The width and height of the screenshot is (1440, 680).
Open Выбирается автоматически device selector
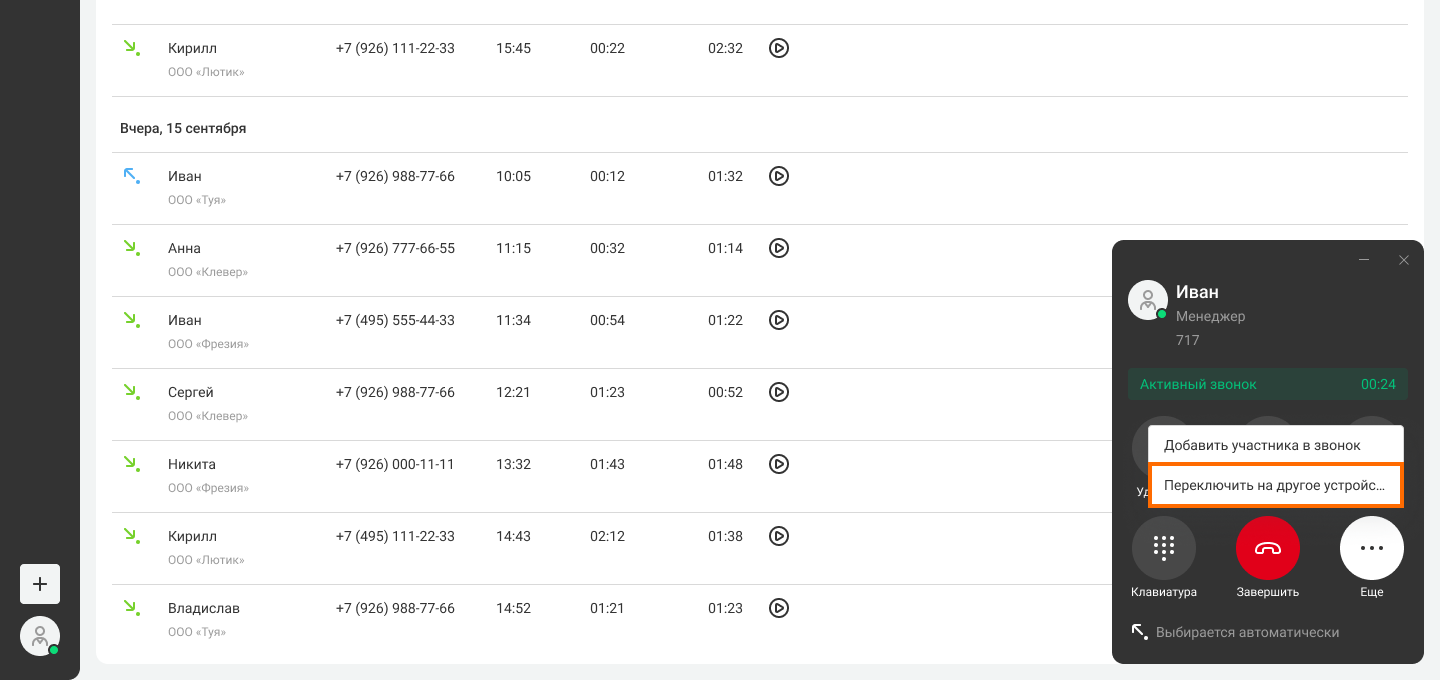(1236, 632)
